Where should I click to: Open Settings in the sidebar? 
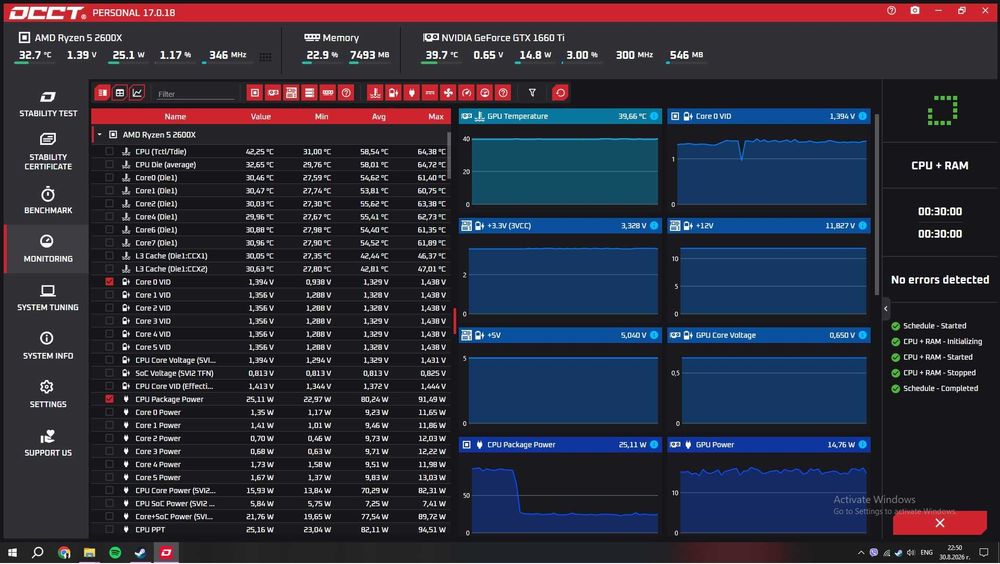[48, 394]
